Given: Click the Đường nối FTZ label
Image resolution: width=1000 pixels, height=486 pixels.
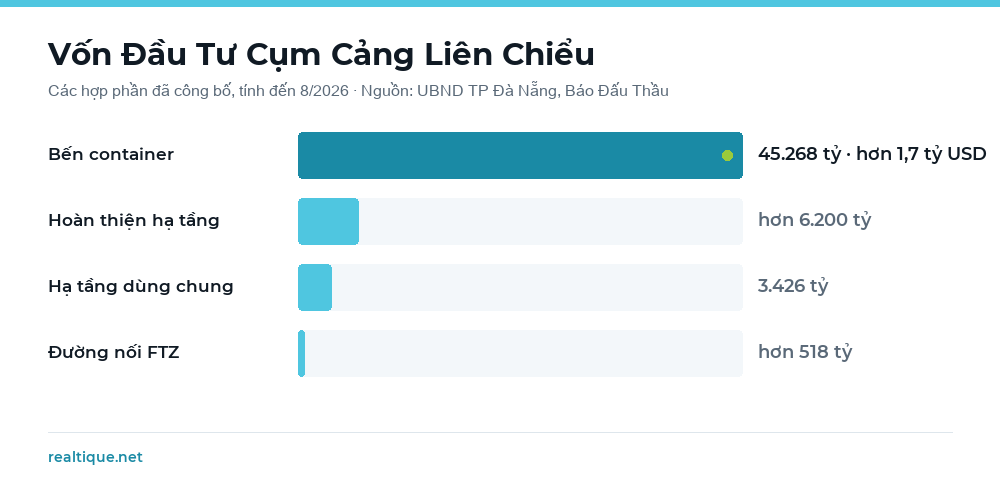Looking at the screenshot, I should (x=114, y=352).
